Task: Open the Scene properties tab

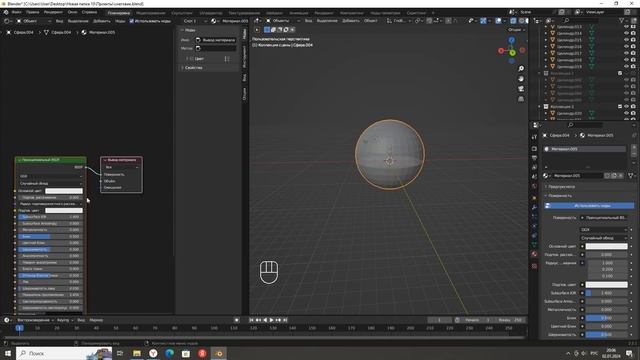Action: click(x=534, y=177)
